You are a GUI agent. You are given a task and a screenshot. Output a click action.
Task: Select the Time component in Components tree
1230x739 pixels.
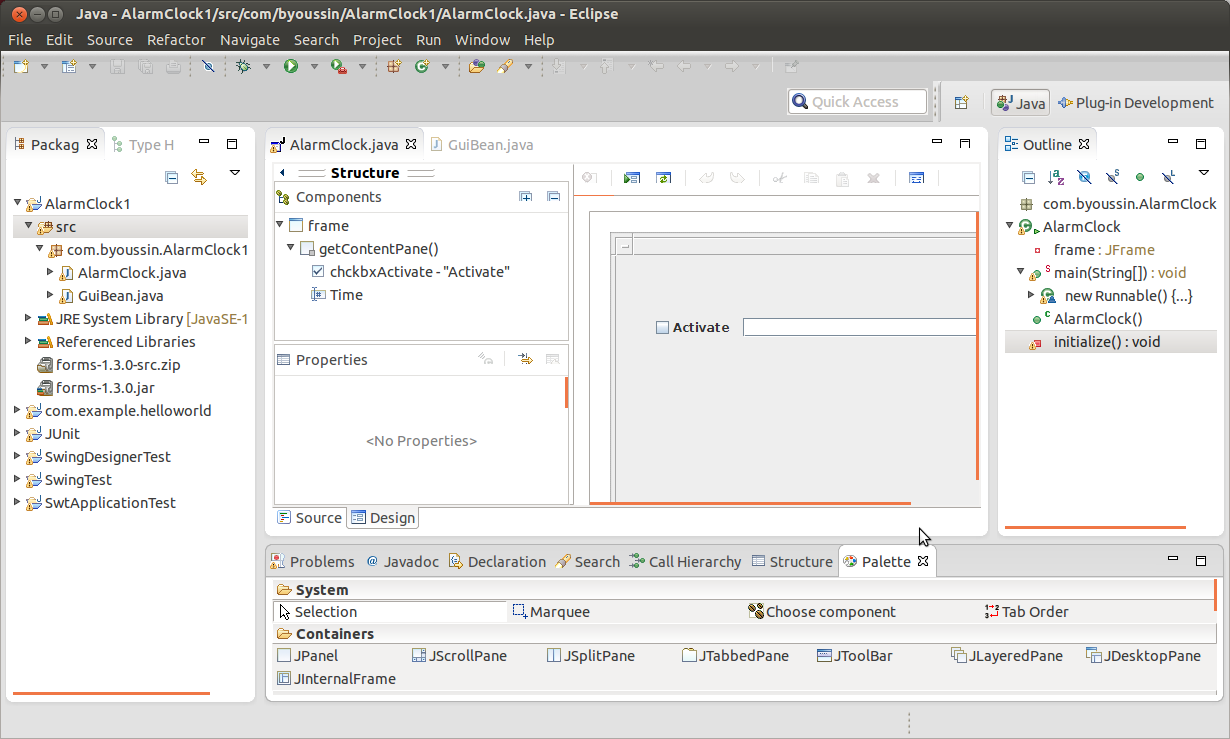pos(337,294)
